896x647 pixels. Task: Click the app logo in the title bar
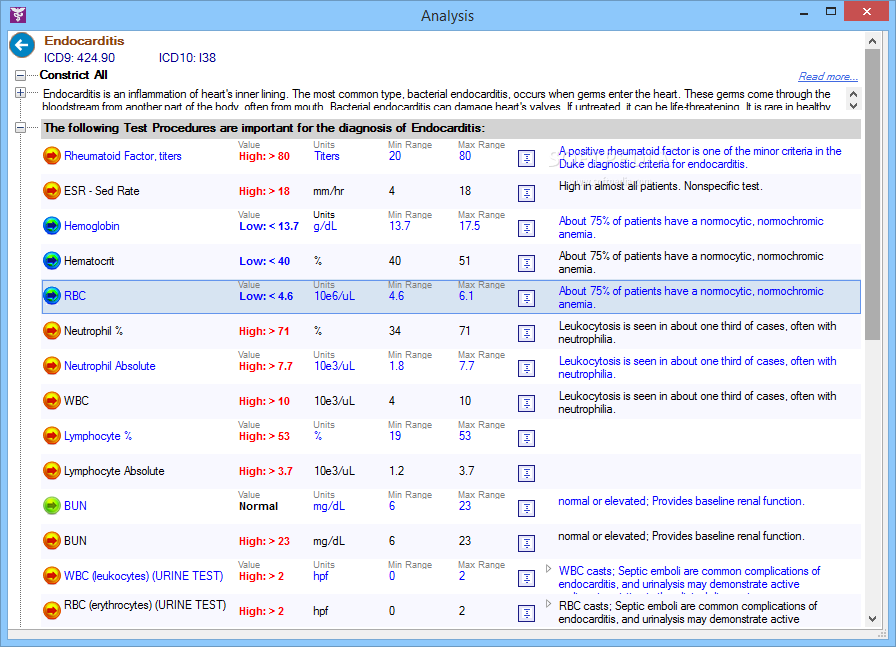[x=18, y=14]
